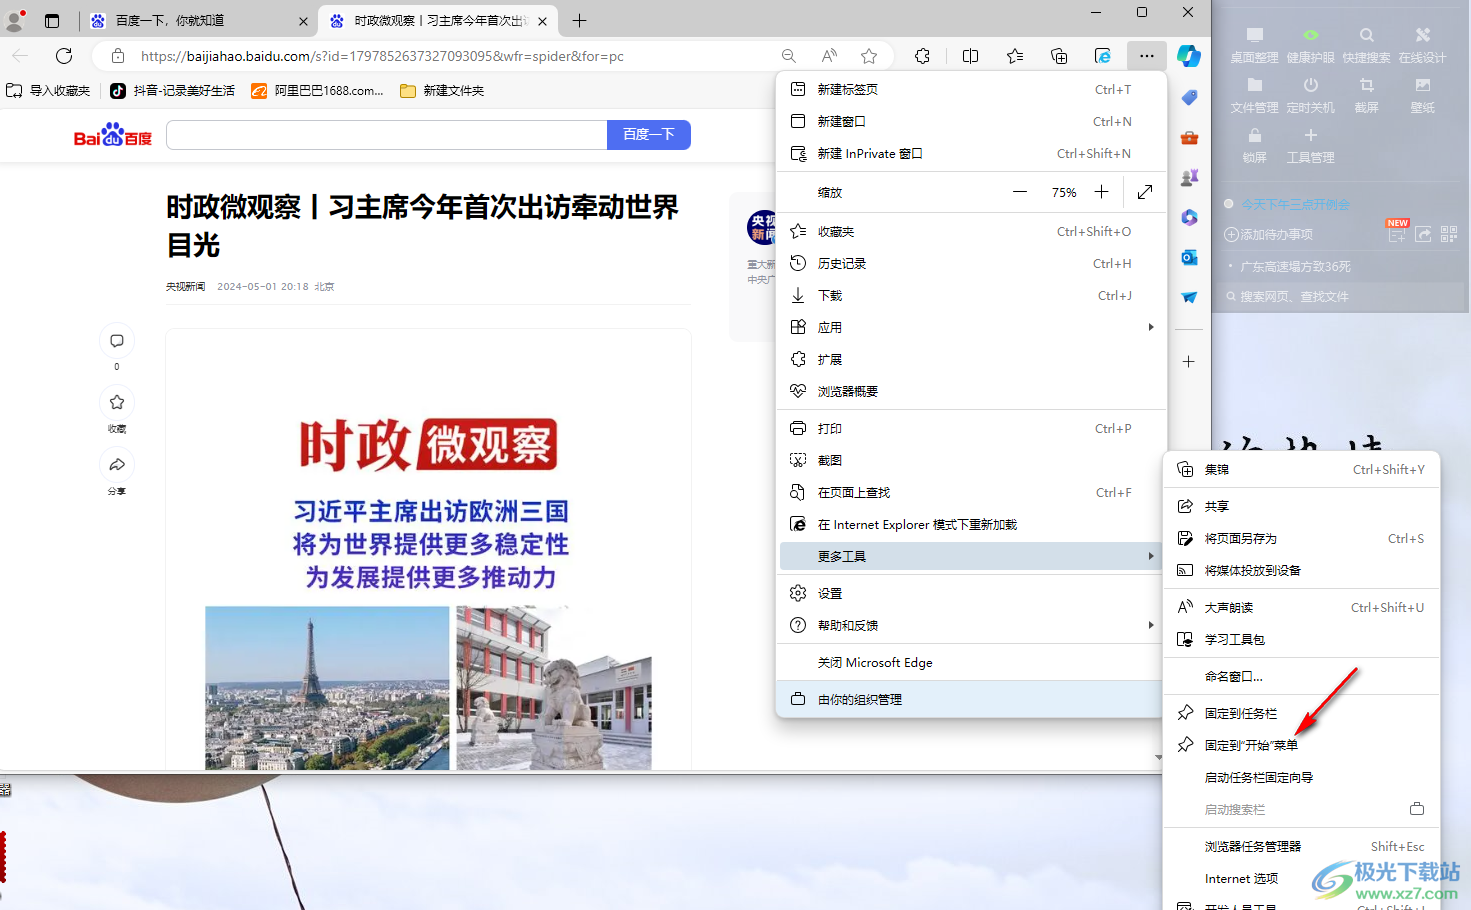Open 抖音-记录美好生活 bookmark

172,90
